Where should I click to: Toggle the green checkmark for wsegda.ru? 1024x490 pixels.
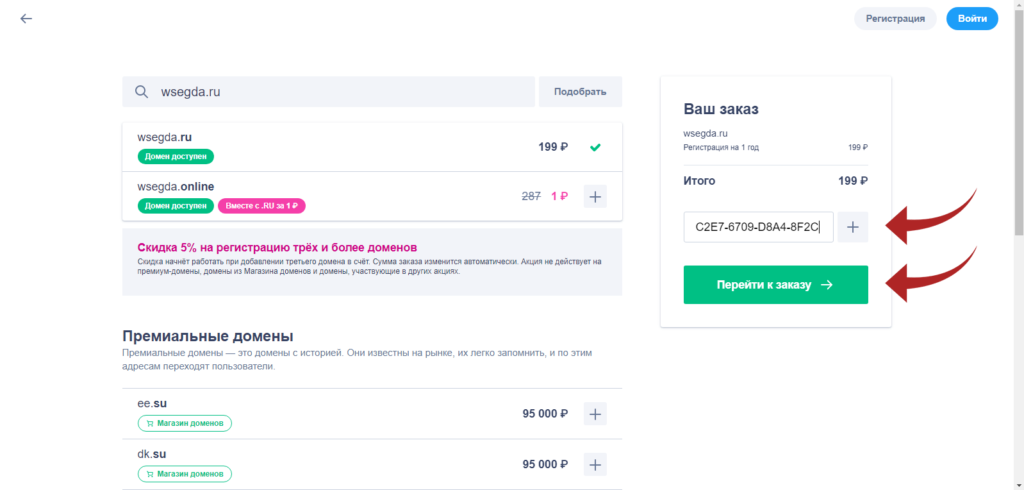[x=595, y=147]
